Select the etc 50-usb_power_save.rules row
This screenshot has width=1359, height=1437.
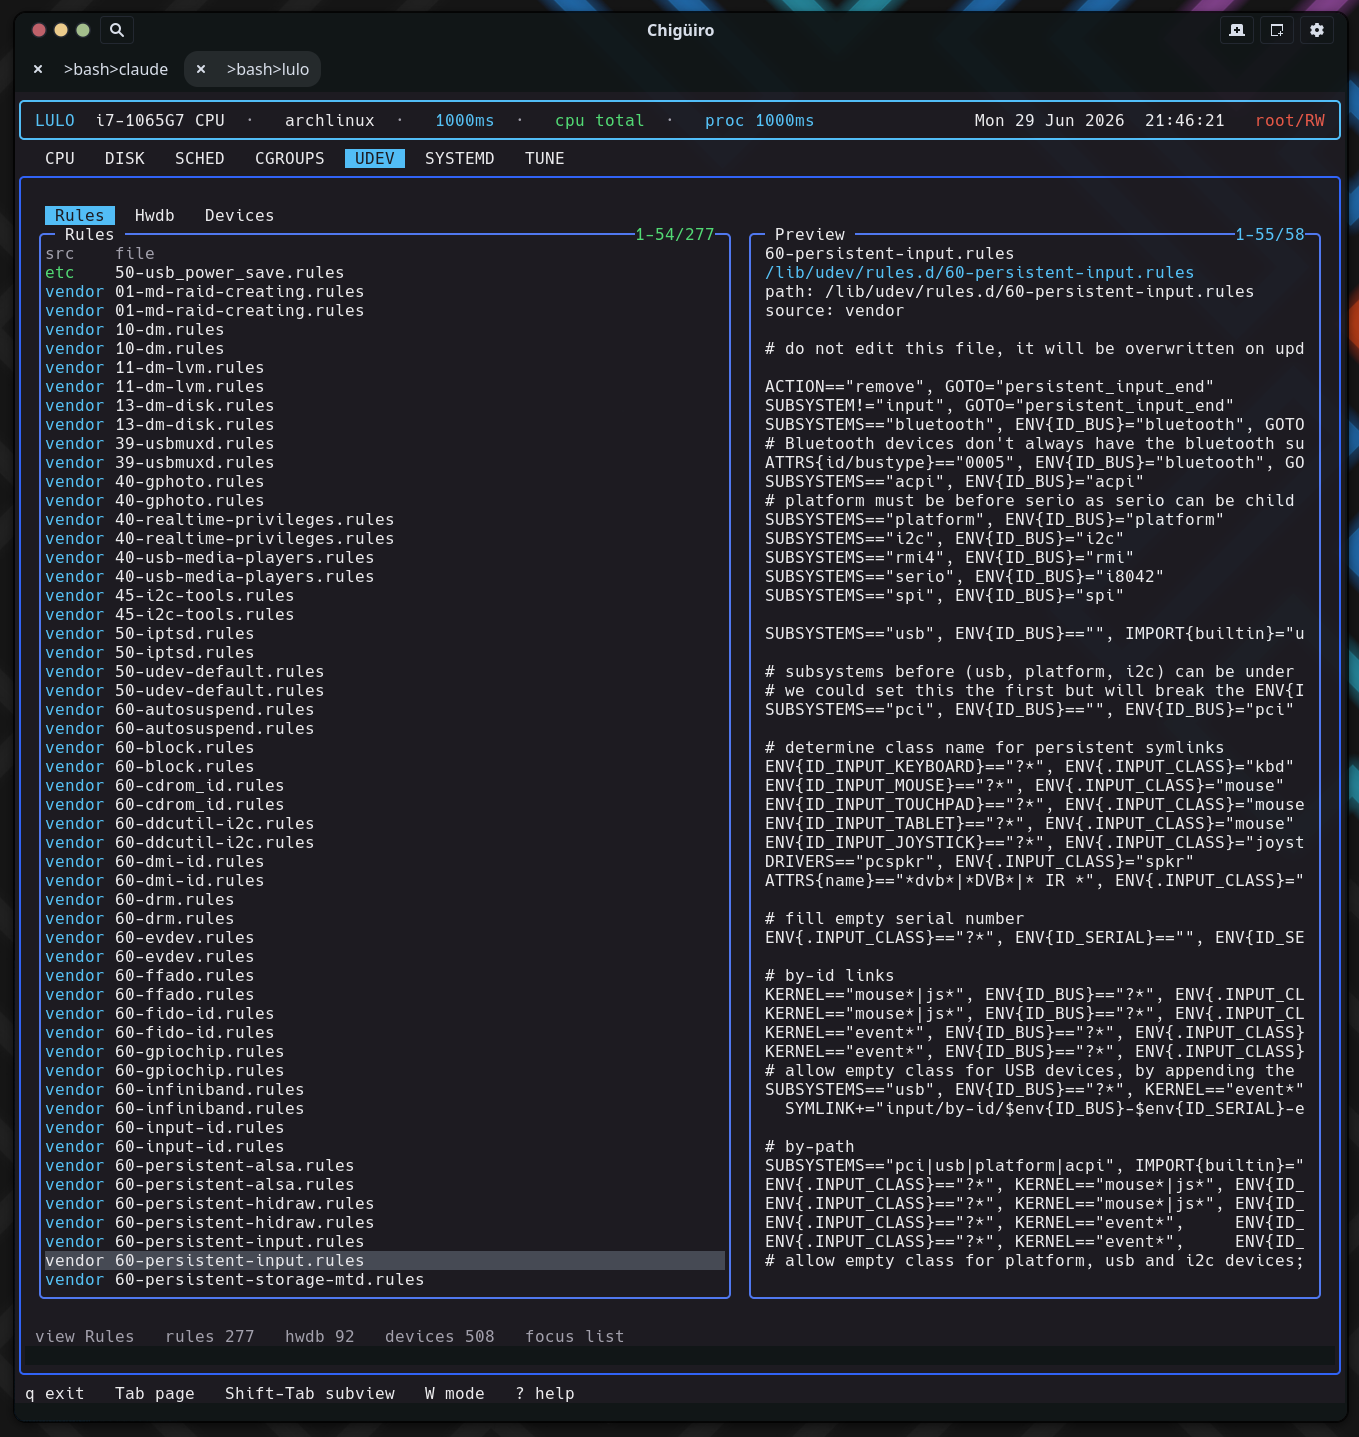click(385, 272)
